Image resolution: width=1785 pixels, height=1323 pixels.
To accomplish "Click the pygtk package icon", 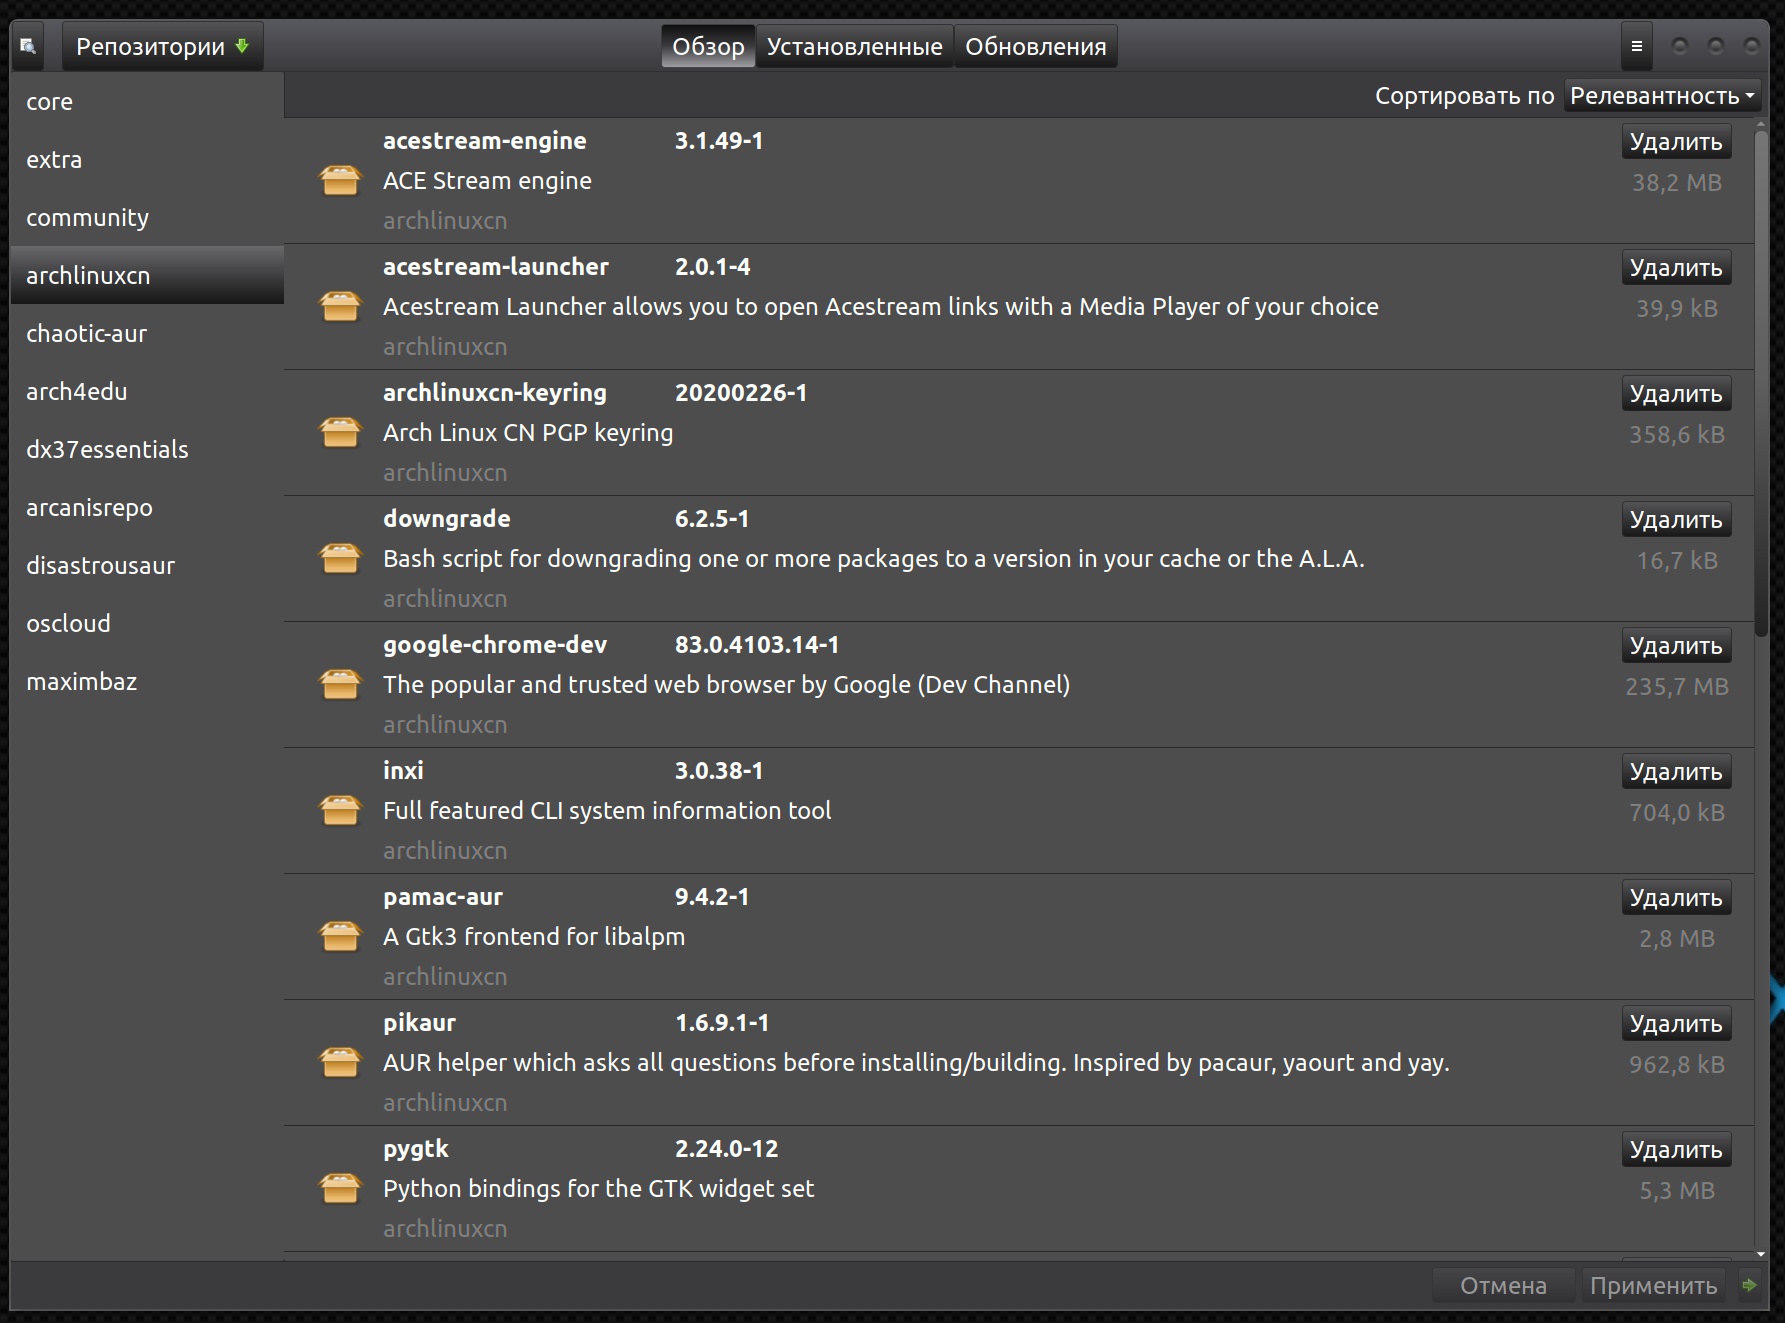I will [340, 1189].
